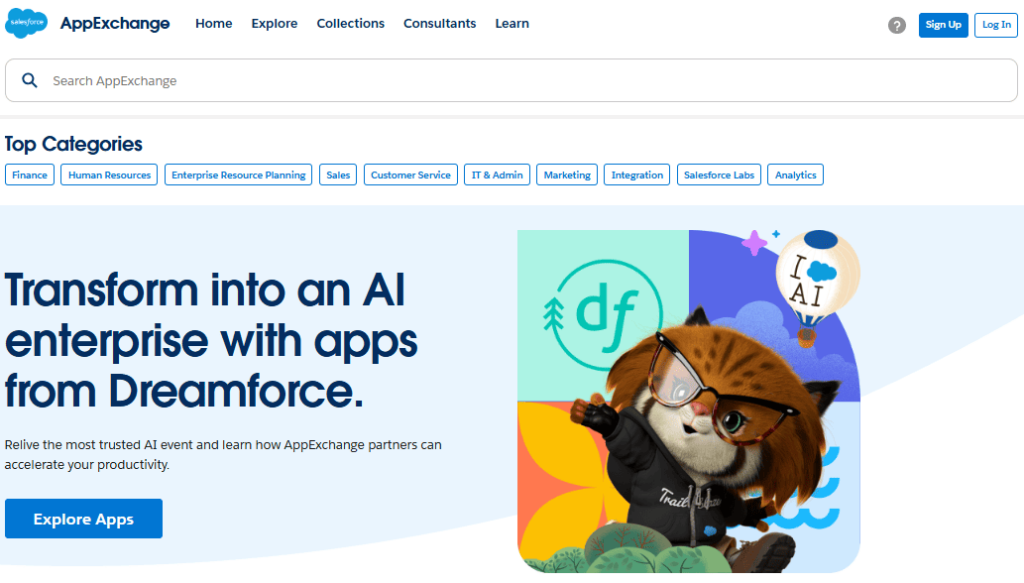The image size is (1024, 583).
Task: Open Enterprise Resource Planning category
Action: point(238,175)
